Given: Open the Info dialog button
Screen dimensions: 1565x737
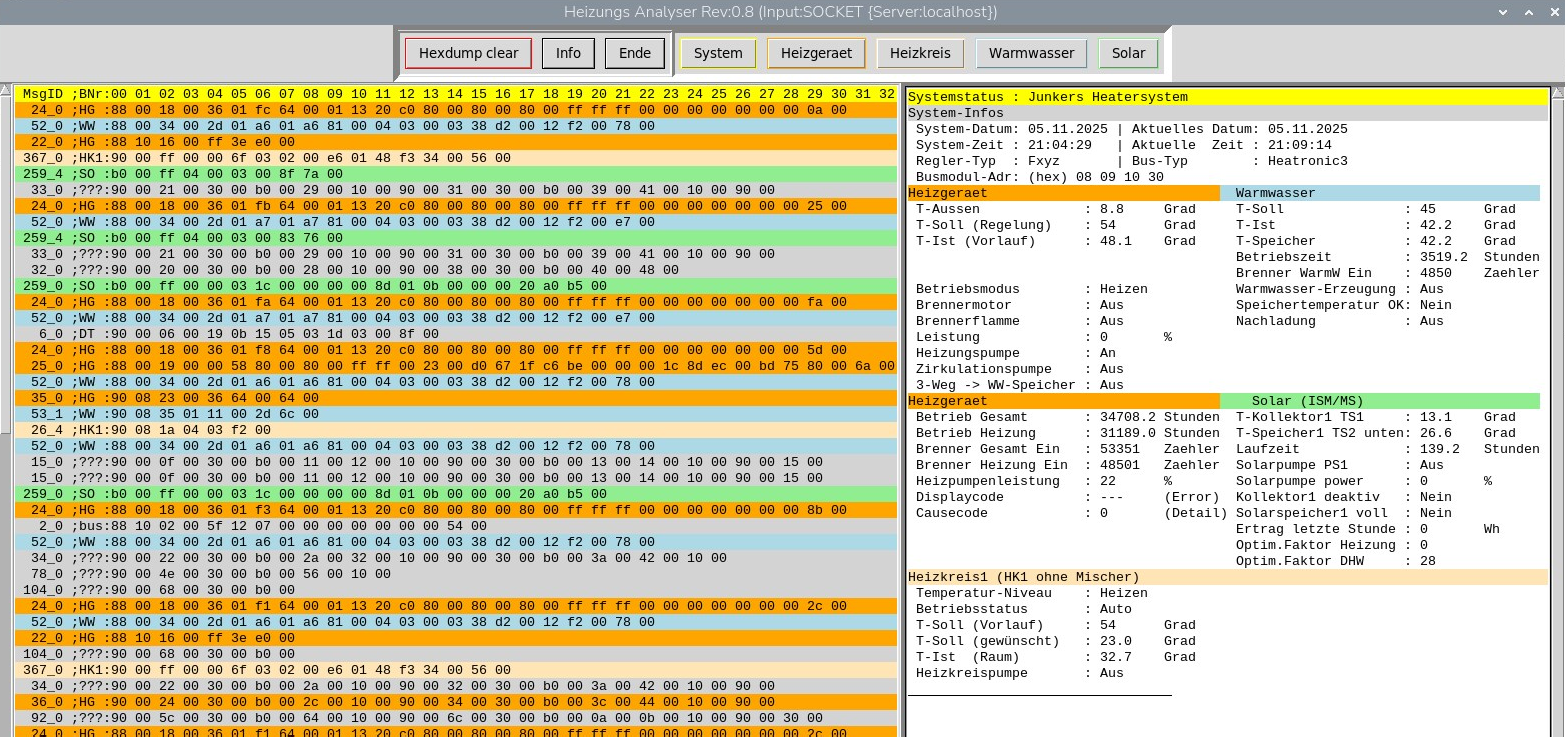Looking at the screenshot, I should pos(568,53).
